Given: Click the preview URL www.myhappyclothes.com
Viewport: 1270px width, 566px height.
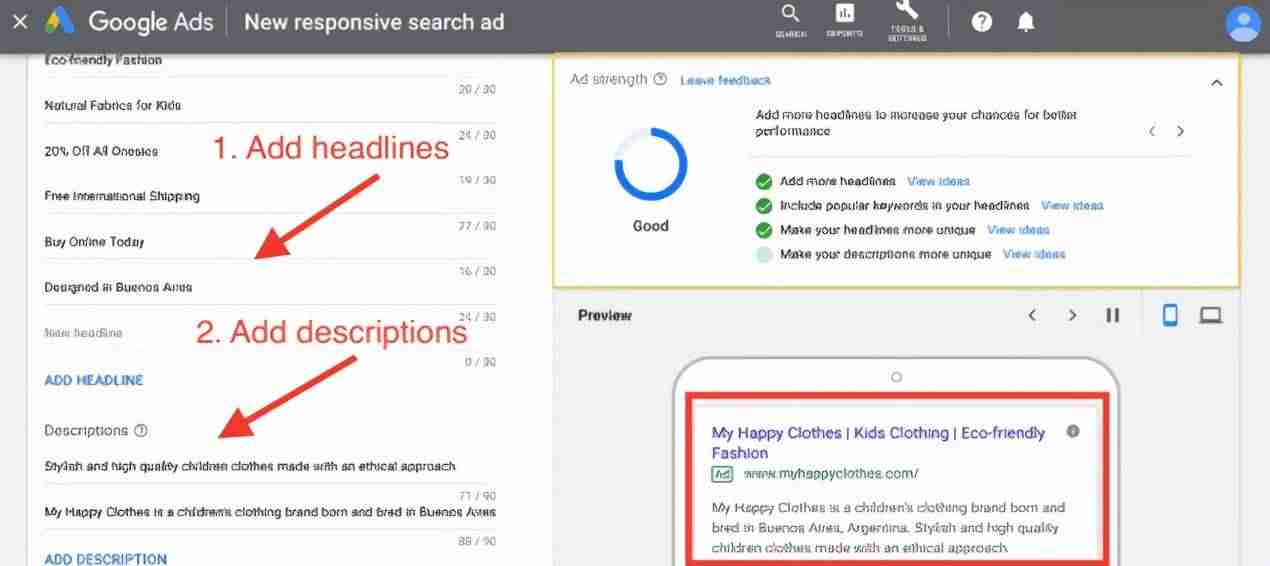Looking at the screenshot, I should tap(830, 473).
